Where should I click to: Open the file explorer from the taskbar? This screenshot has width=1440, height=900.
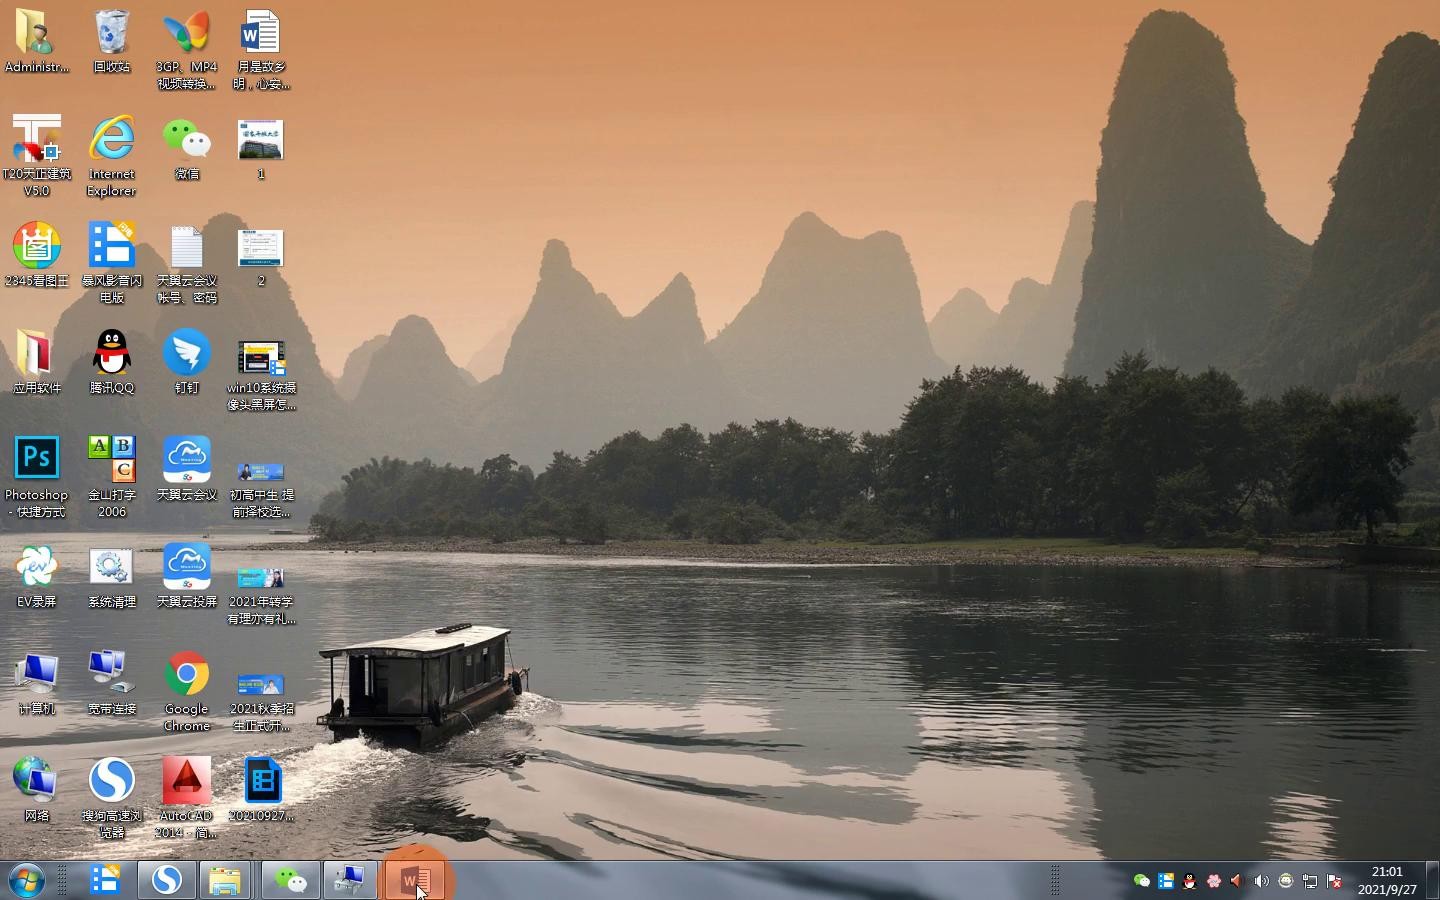coord(225,880)
